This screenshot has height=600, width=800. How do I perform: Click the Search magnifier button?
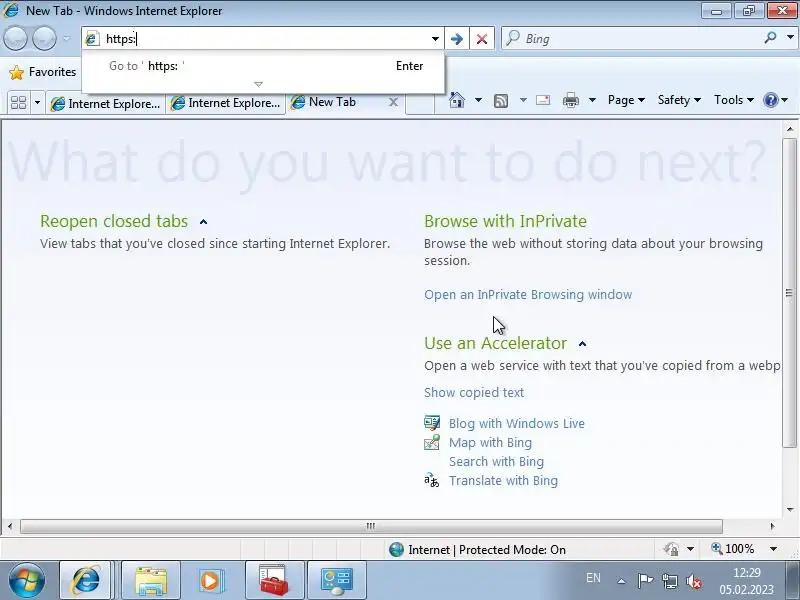pyautogui.click(x=770, y=37)
